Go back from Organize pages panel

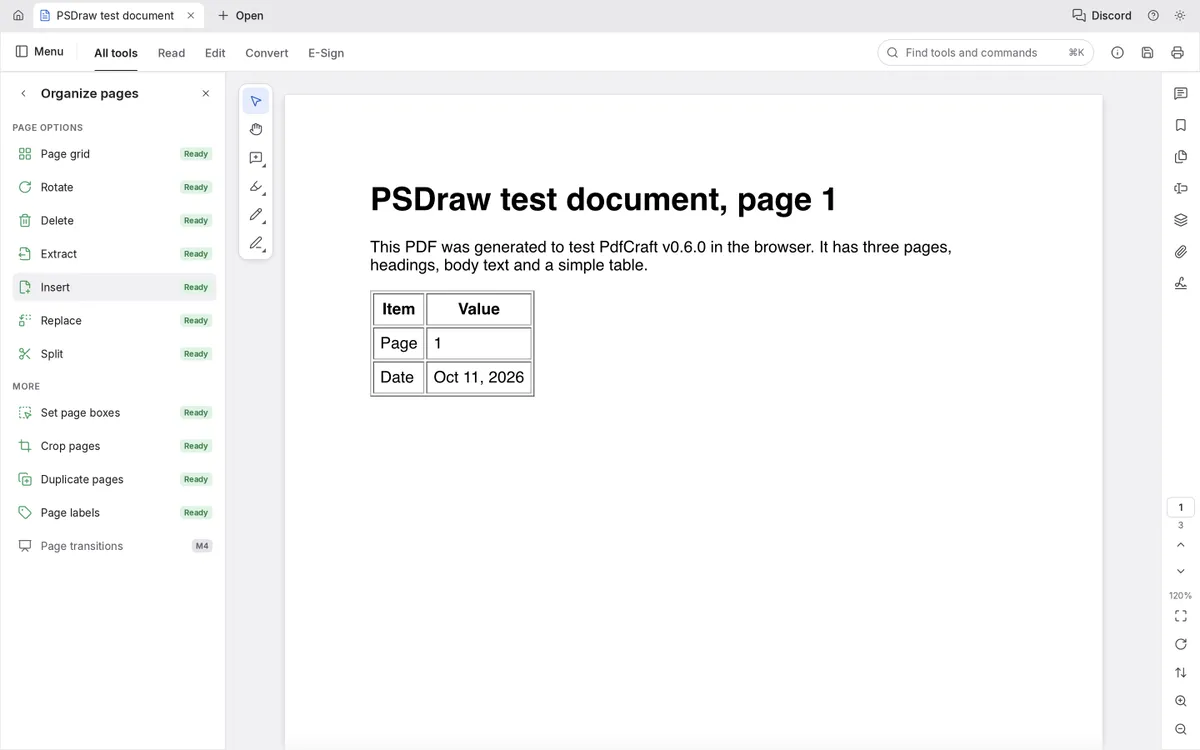(23, 93)
